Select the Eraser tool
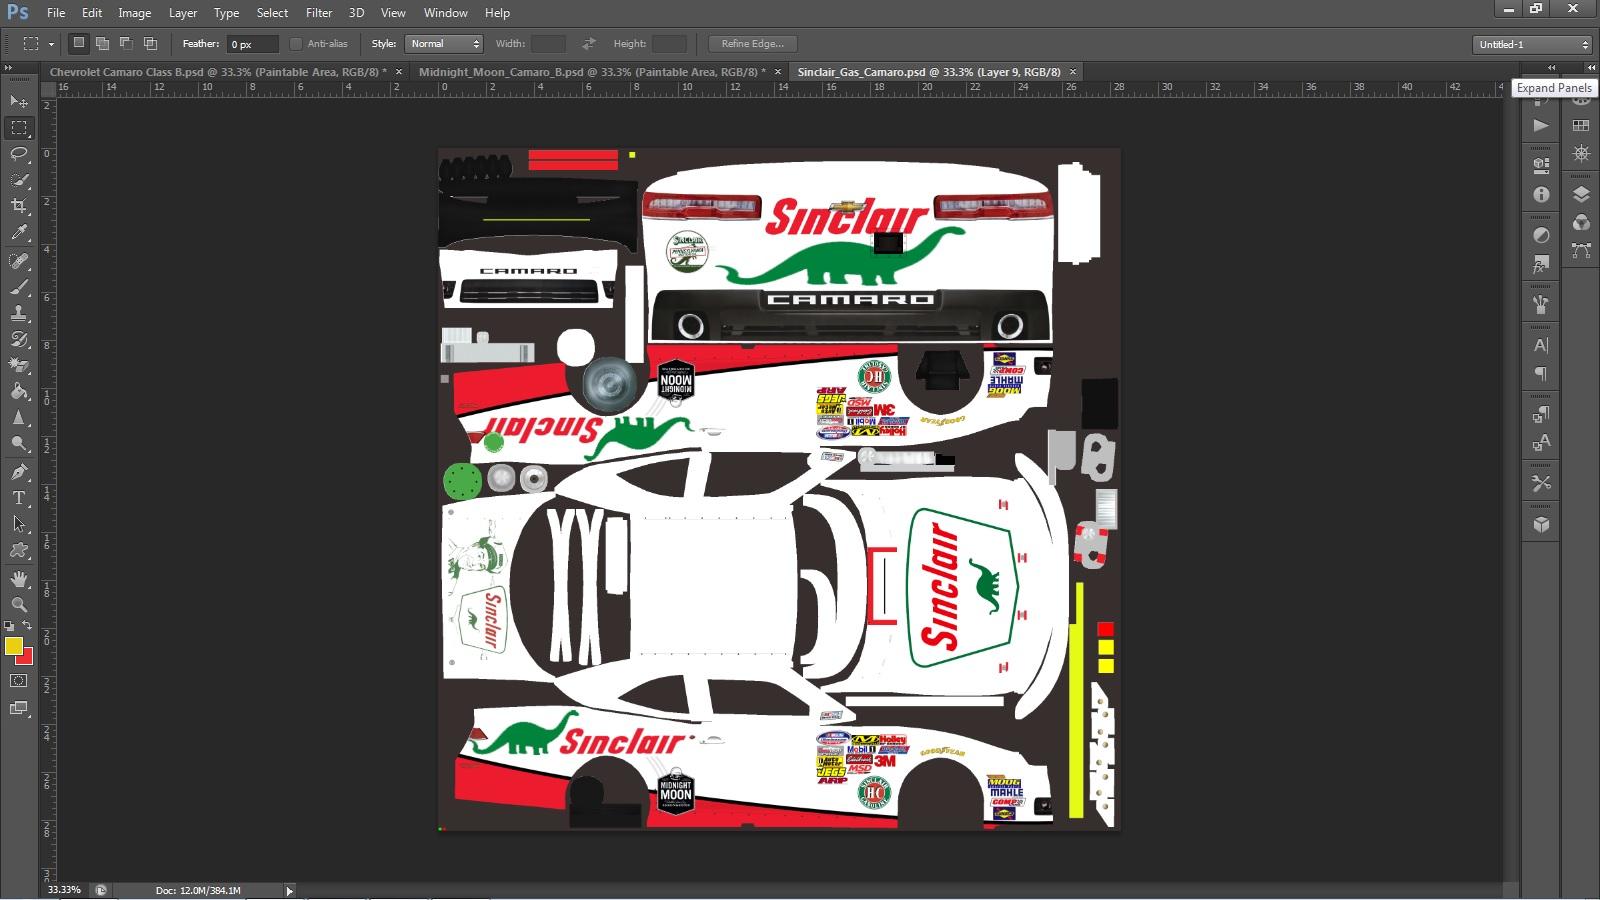Image resolution: width=1600 pixels, height=900 pixels. pos(19,365)
